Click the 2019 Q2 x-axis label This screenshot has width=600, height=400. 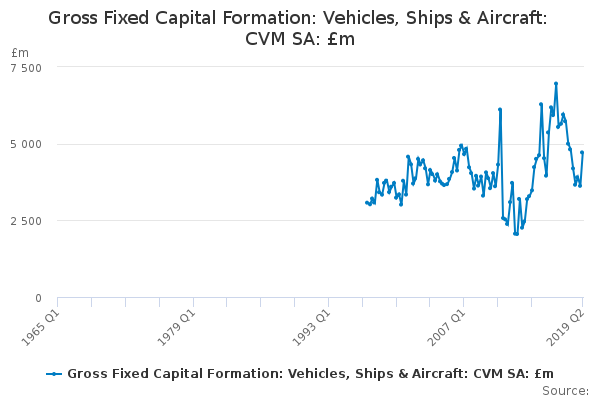point(567,327)
